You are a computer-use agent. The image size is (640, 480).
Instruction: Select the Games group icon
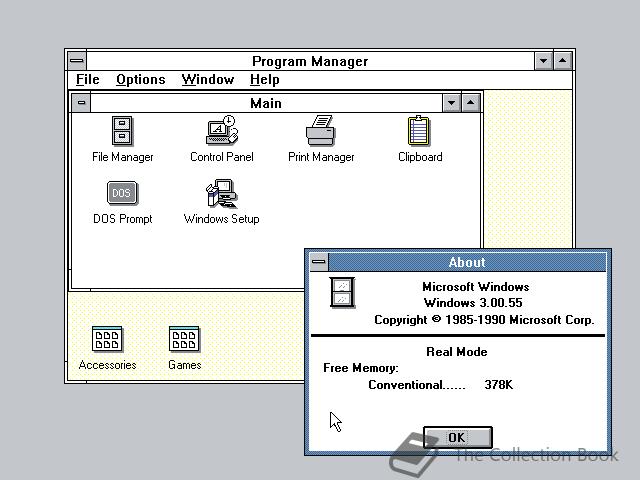point(184,339)
